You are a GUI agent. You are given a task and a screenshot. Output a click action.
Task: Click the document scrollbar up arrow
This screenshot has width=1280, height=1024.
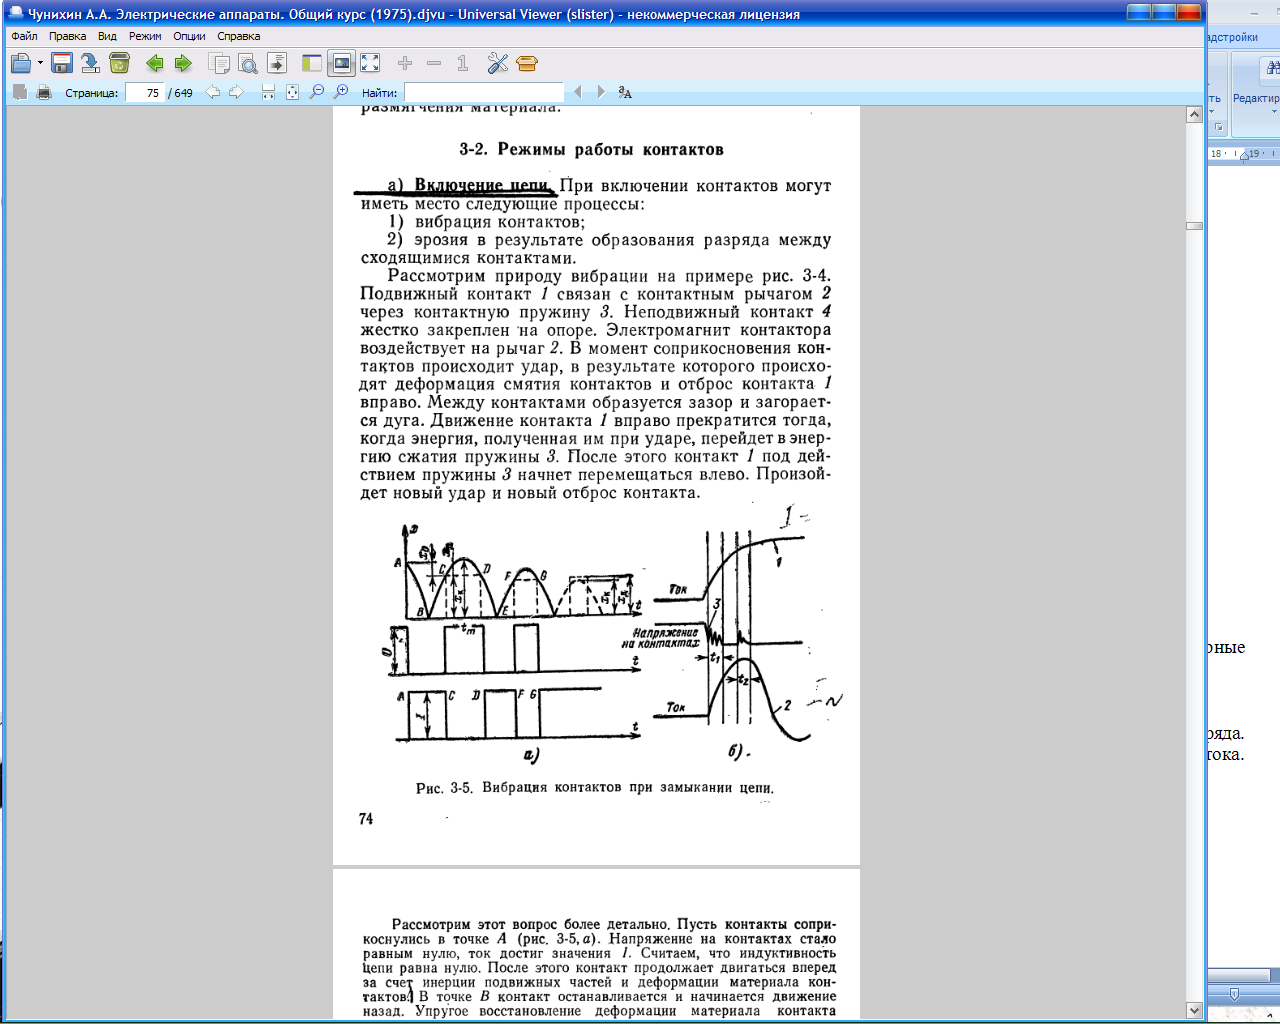point(1194,115)
